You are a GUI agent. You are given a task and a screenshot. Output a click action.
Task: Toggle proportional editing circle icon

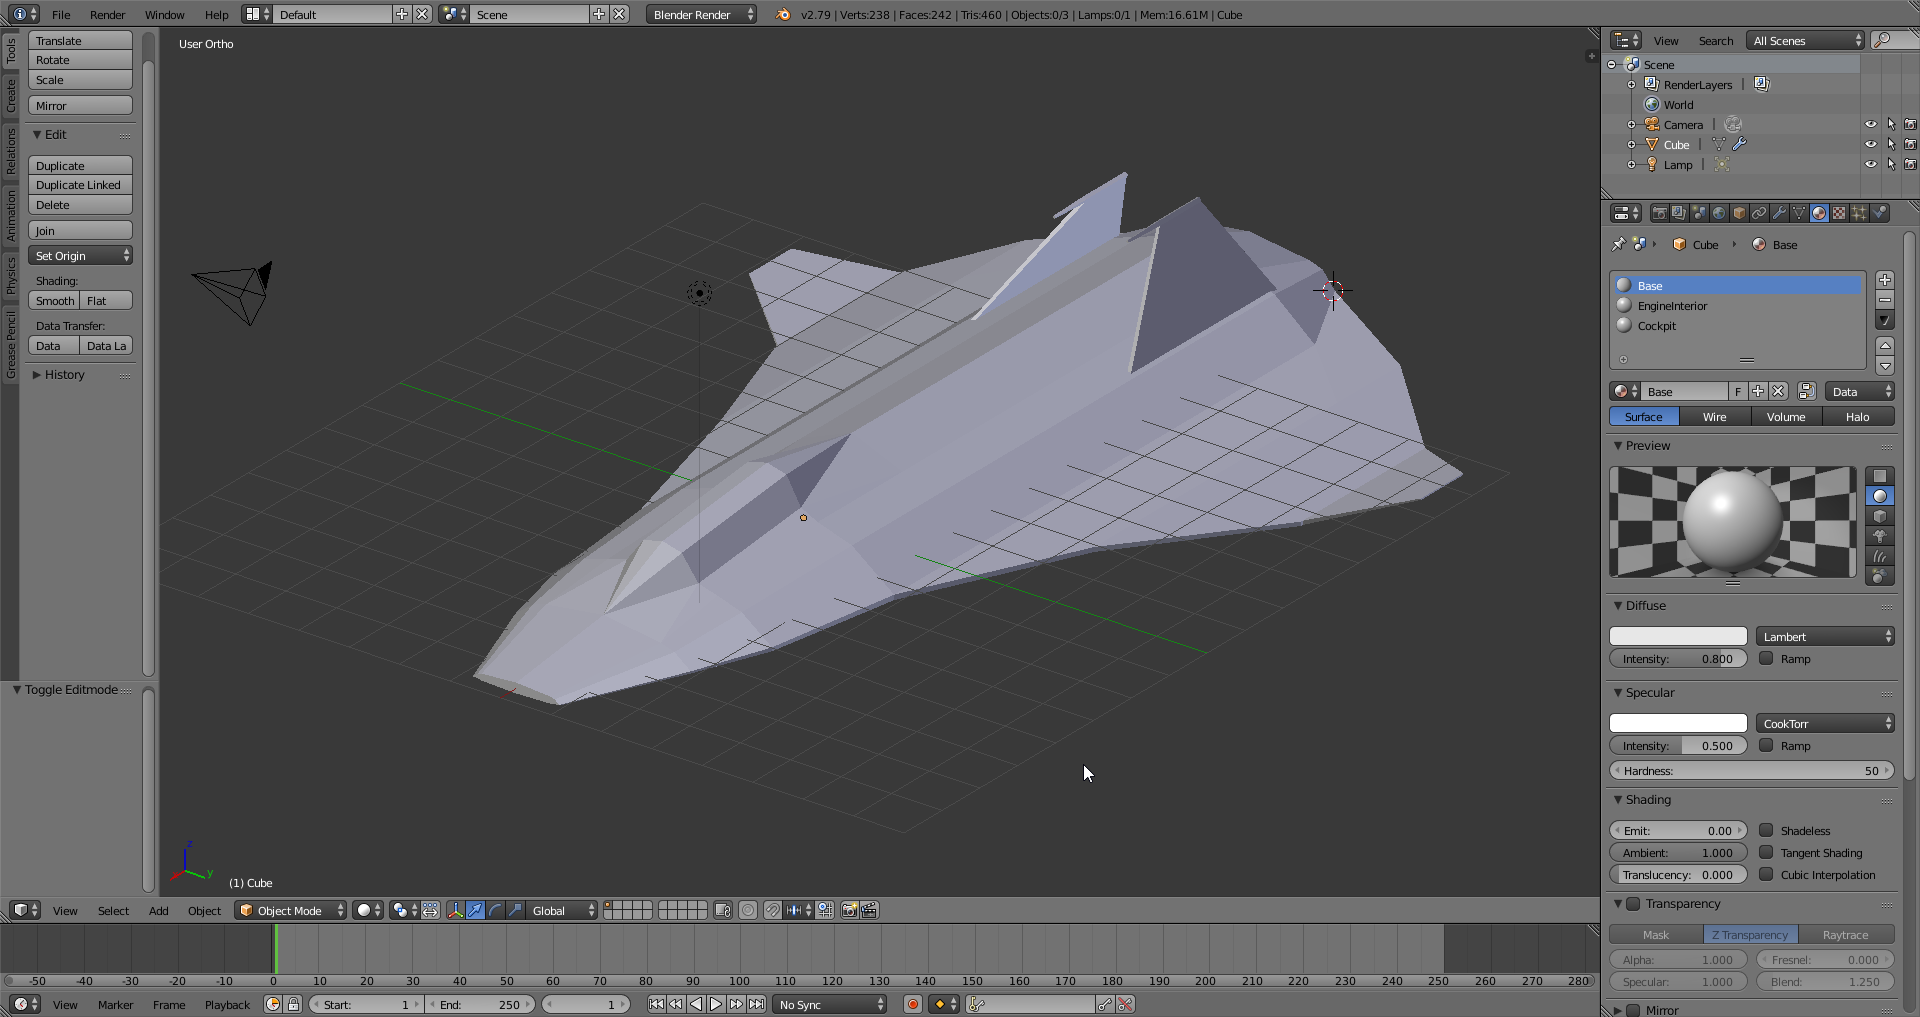[747, 910]
